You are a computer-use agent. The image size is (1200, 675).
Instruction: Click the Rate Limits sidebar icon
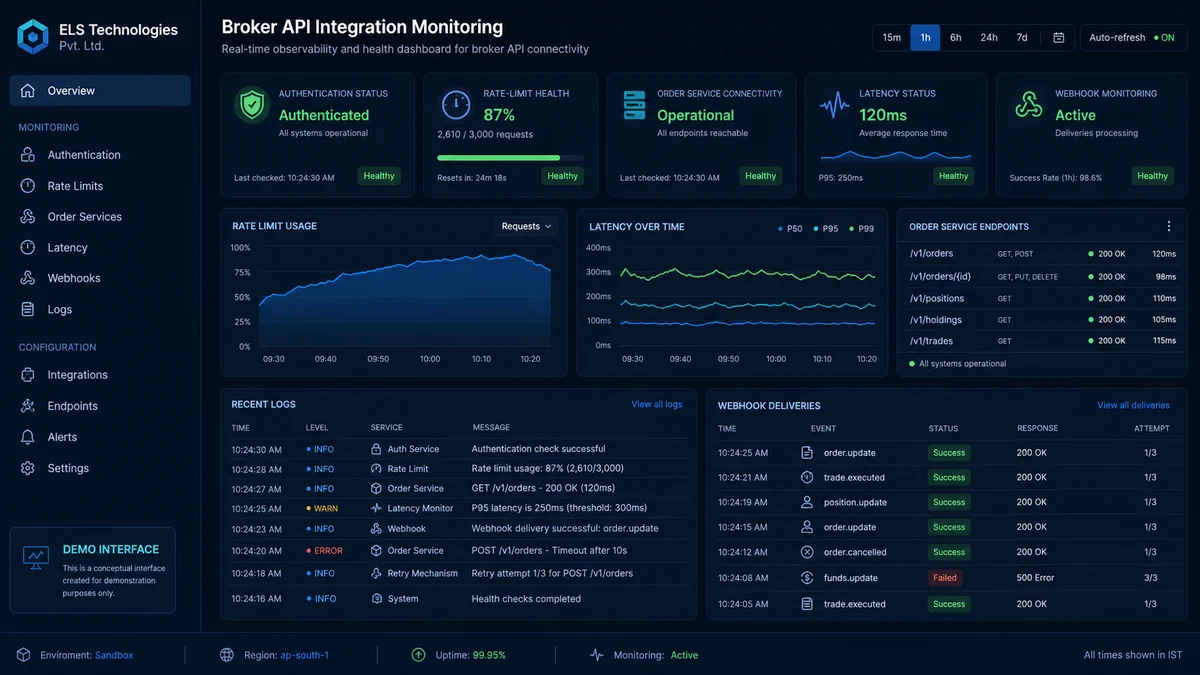tap(28, 186)
